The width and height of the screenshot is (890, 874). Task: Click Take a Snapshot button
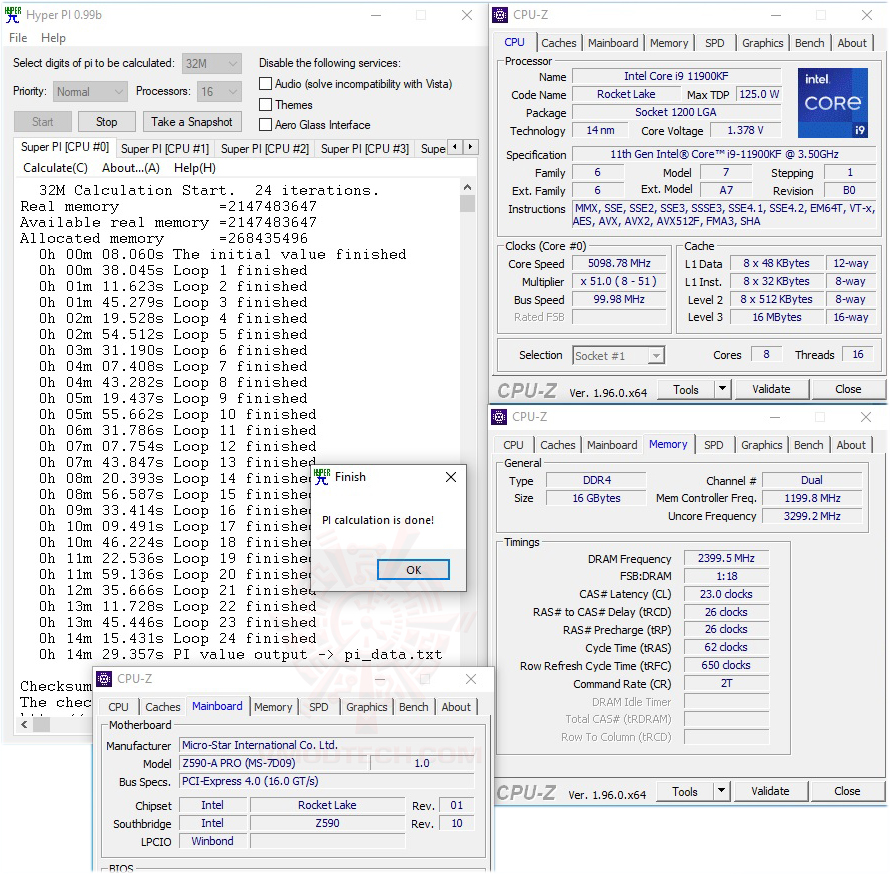pos(191,122)
